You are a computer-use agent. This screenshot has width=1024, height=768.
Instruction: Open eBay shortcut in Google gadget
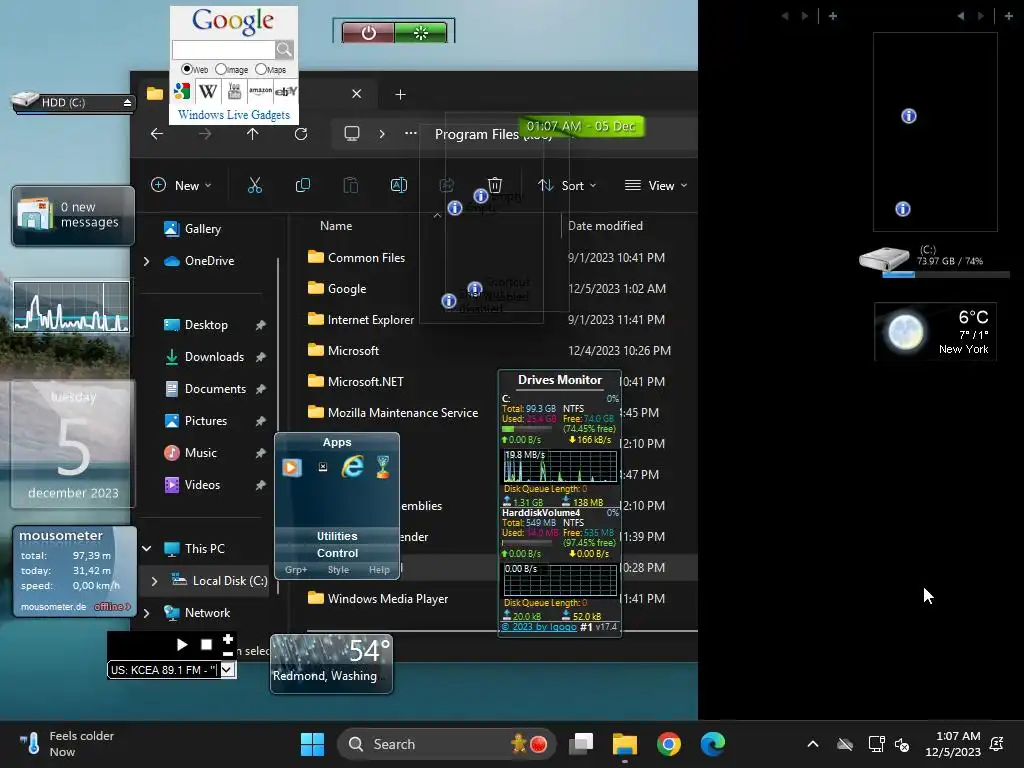pos(285,91)
